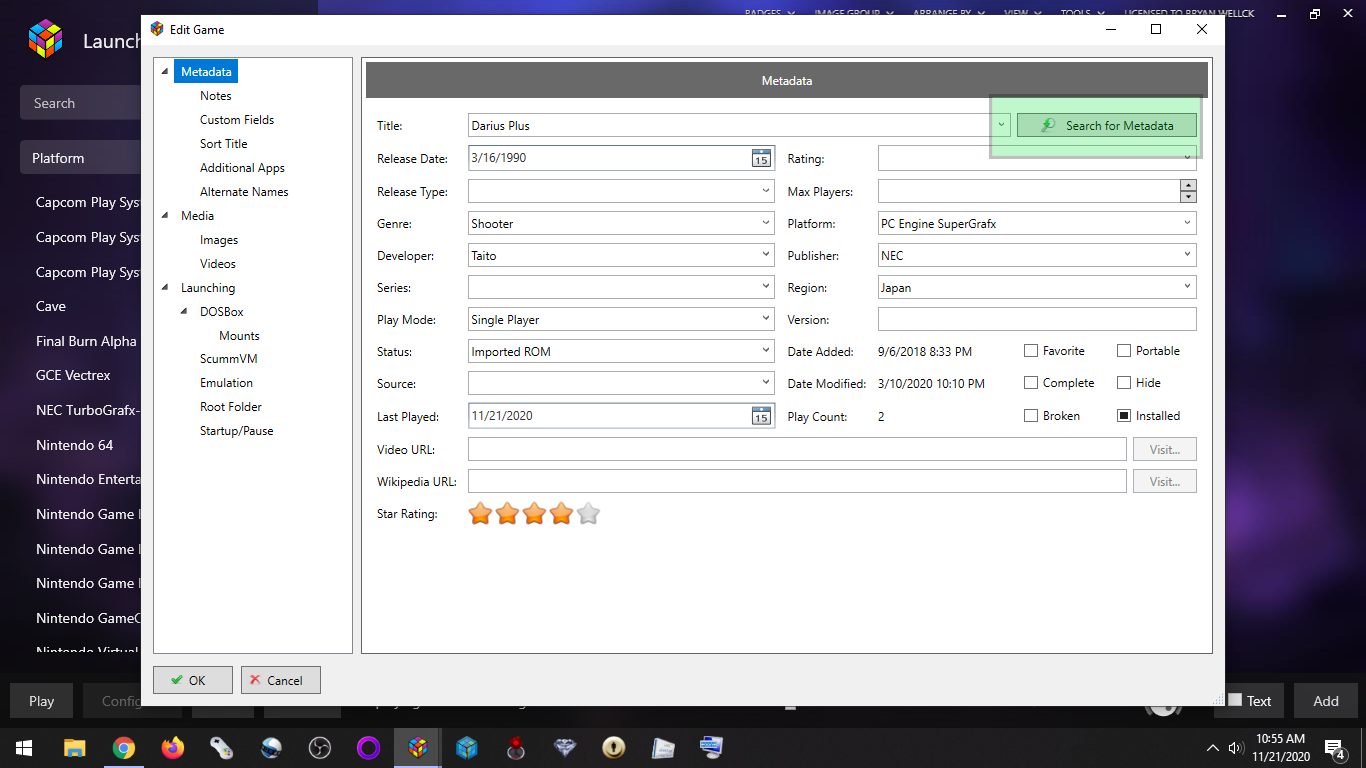
Task: Open Windows Start menu
Action: tap(24, 747)
